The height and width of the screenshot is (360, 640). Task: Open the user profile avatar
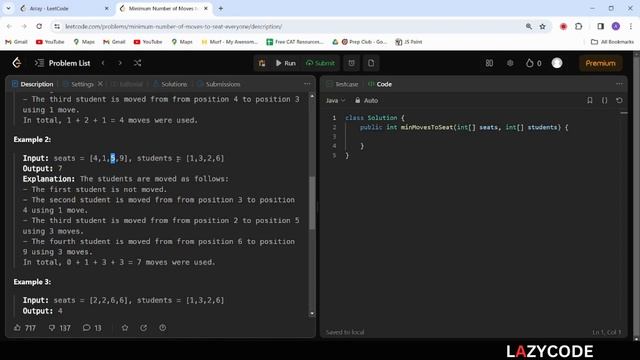click(x=557, y=63)
